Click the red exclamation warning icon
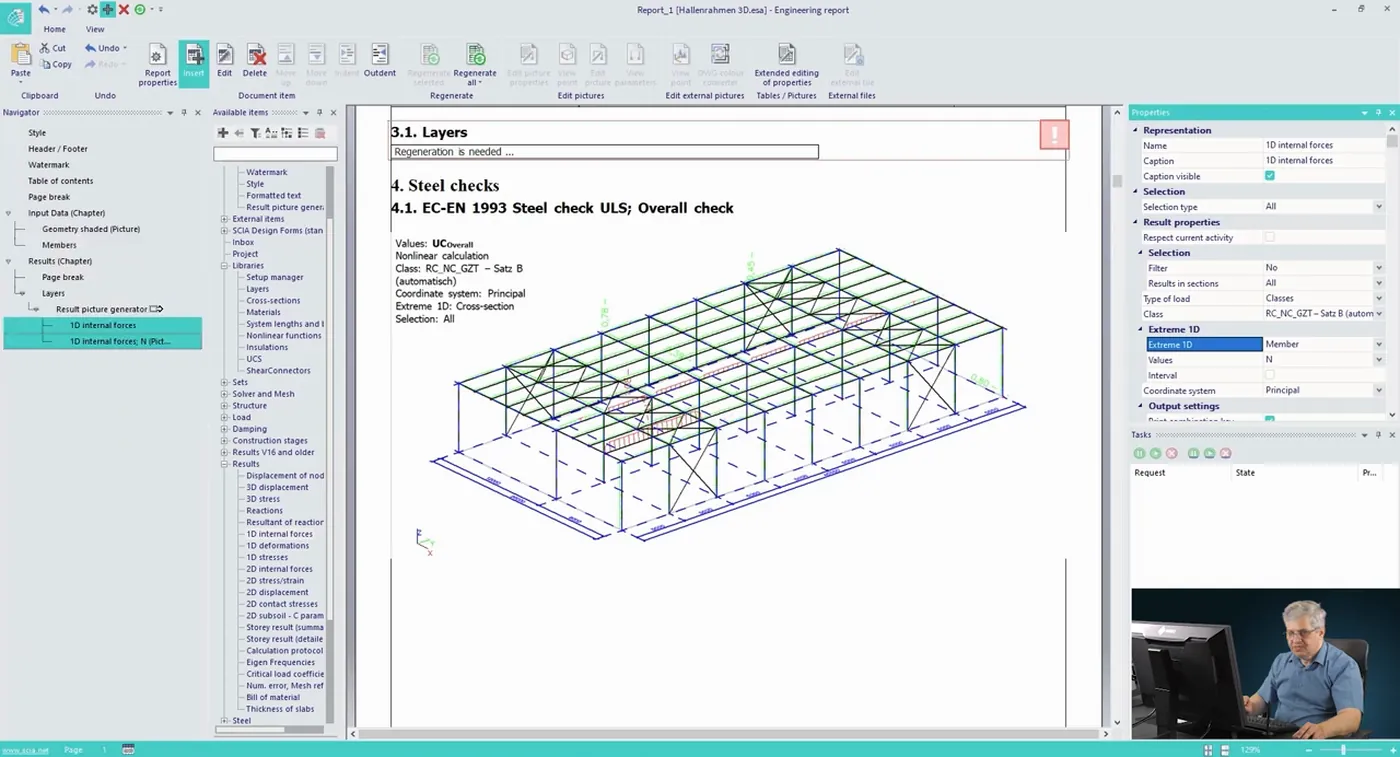This screenshot has width=1400, height=757. (x=1054, y=135)
